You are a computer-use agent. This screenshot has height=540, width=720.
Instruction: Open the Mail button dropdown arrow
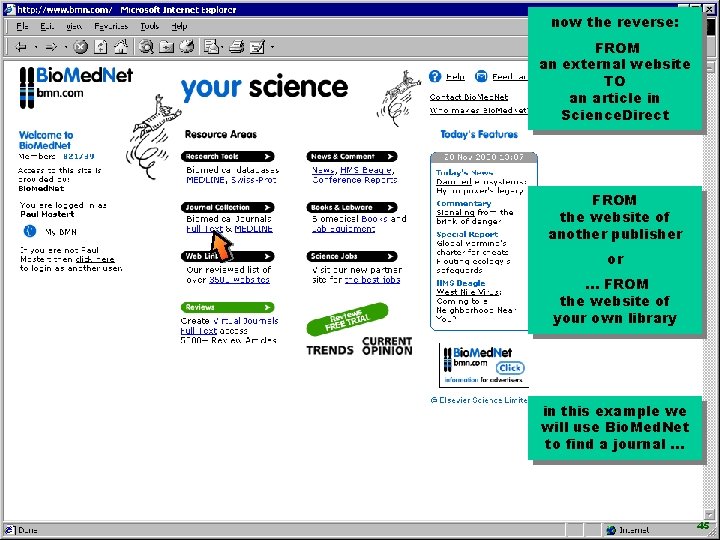click(x=222, y=47)
